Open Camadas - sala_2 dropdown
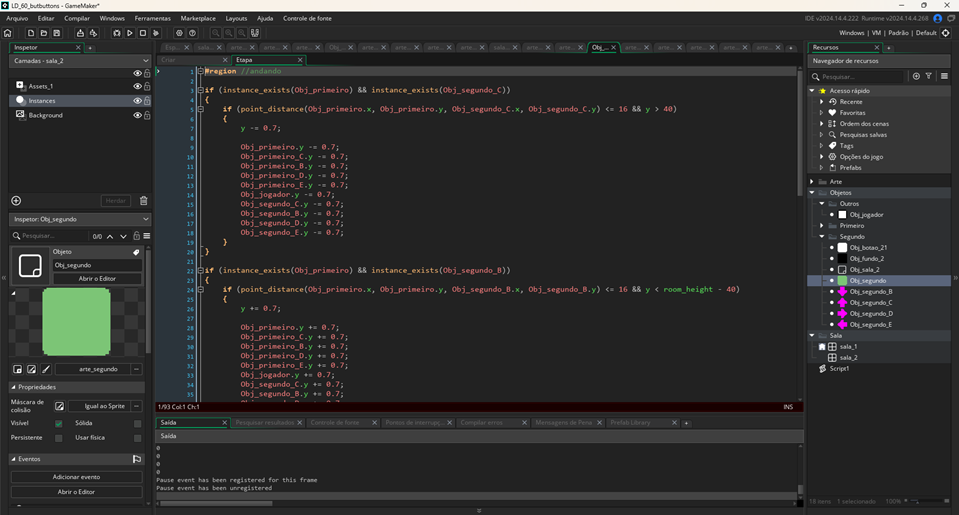The height and width of the screenshot is (515, 959). point(80,61)
